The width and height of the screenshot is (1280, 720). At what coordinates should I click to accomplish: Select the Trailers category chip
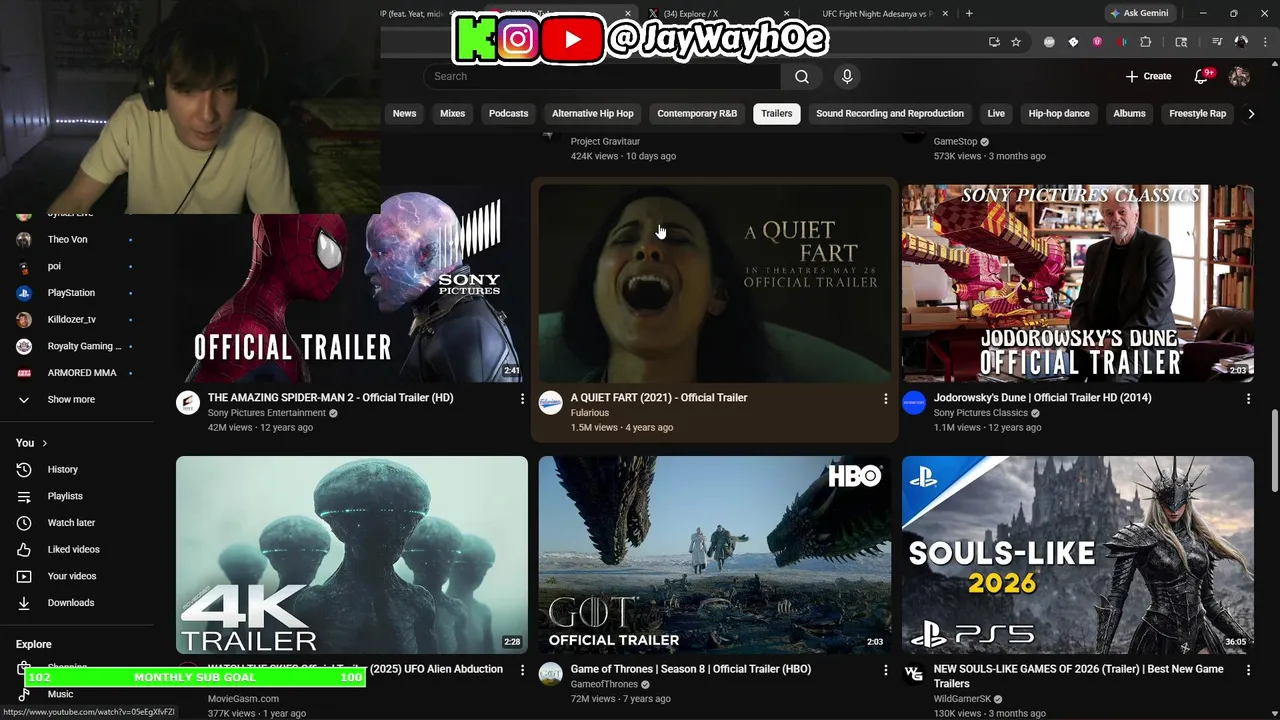click(776, 114)
